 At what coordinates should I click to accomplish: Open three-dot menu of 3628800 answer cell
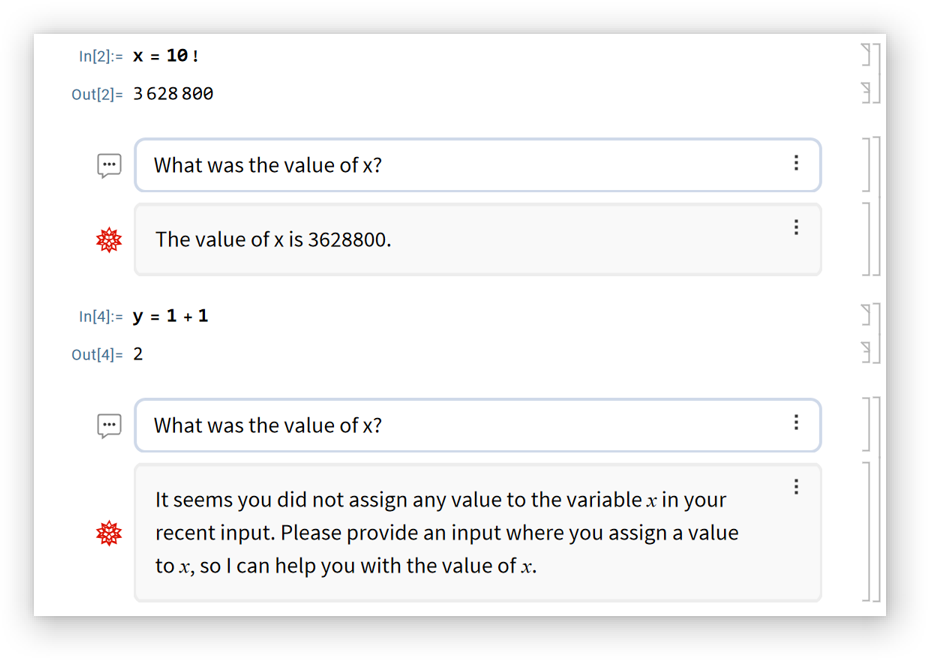click(x=796, y=228)
